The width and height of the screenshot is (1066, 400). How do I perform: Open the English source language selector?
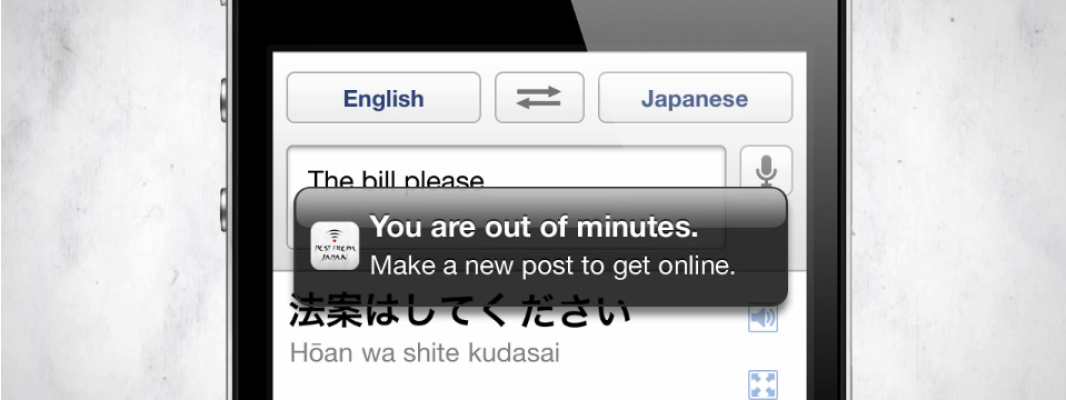[x=383, y=97]
